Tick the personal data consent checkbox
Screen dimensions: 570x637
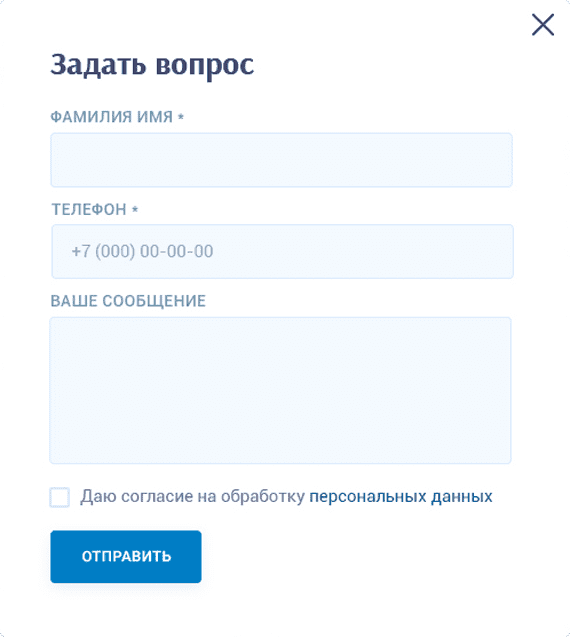point(60,497)
